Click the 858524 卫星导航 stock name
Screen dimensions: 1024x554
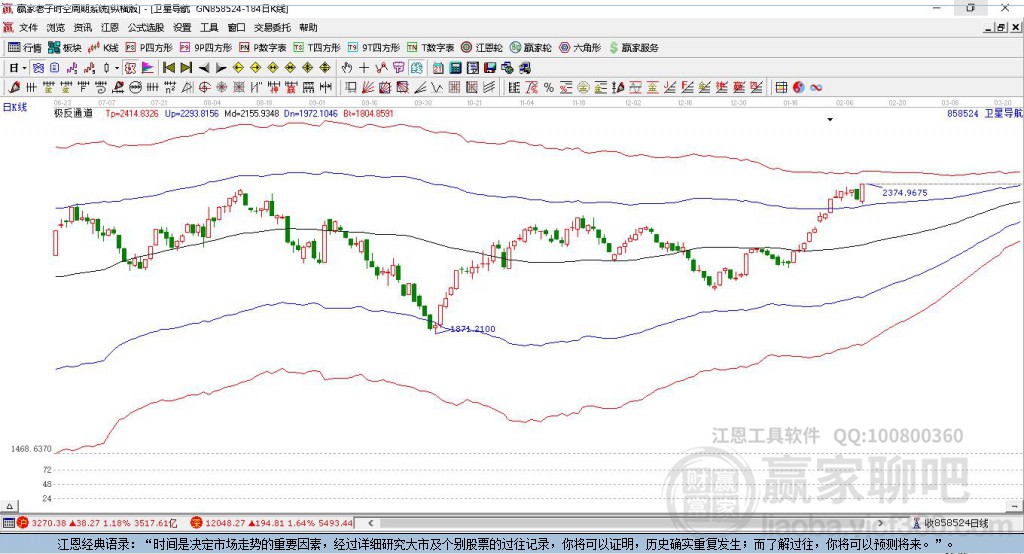point(985,113)
